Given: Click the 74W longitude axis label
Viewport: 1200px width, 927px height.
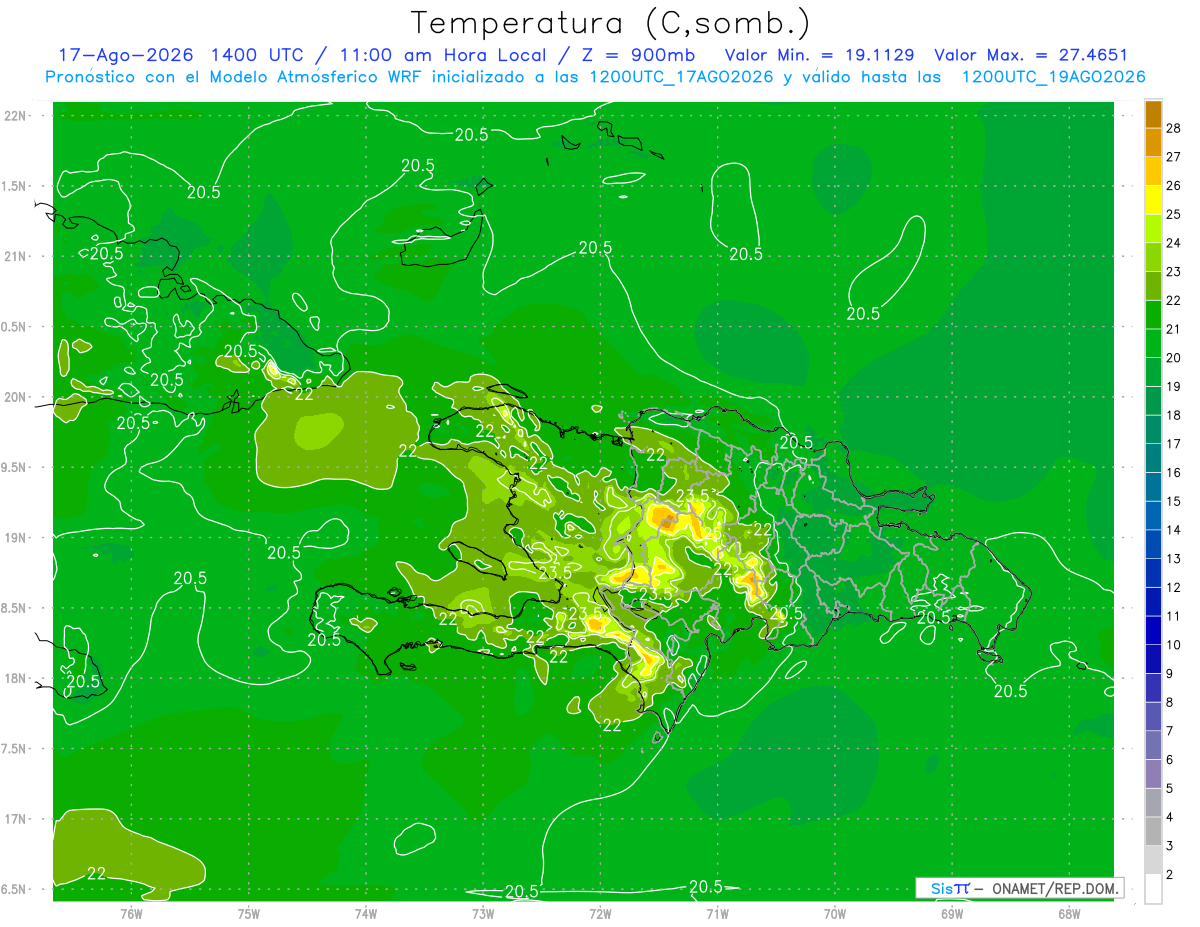Looking at the screenshot, I should pos(365,913).
